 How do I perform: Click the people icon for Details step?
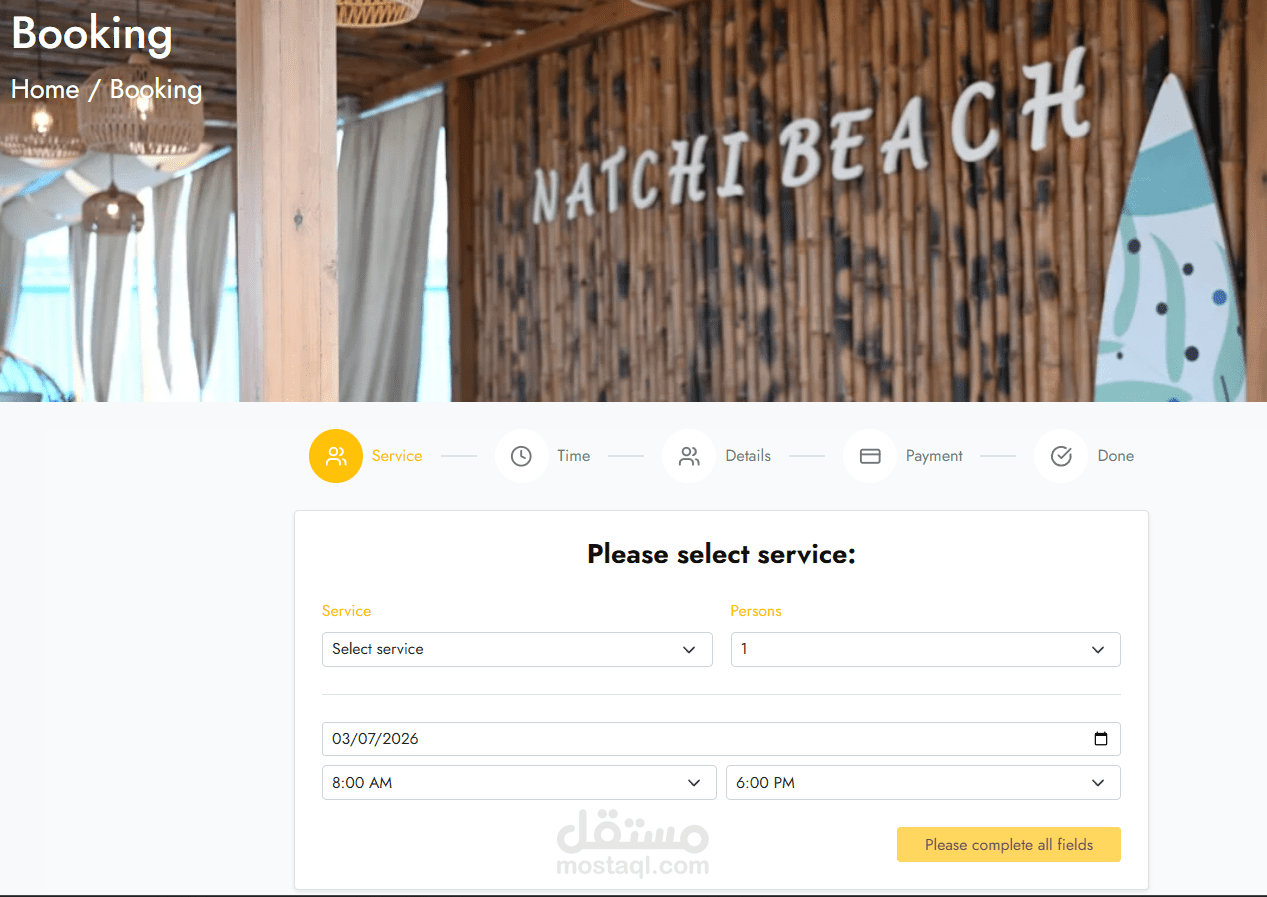689,456
